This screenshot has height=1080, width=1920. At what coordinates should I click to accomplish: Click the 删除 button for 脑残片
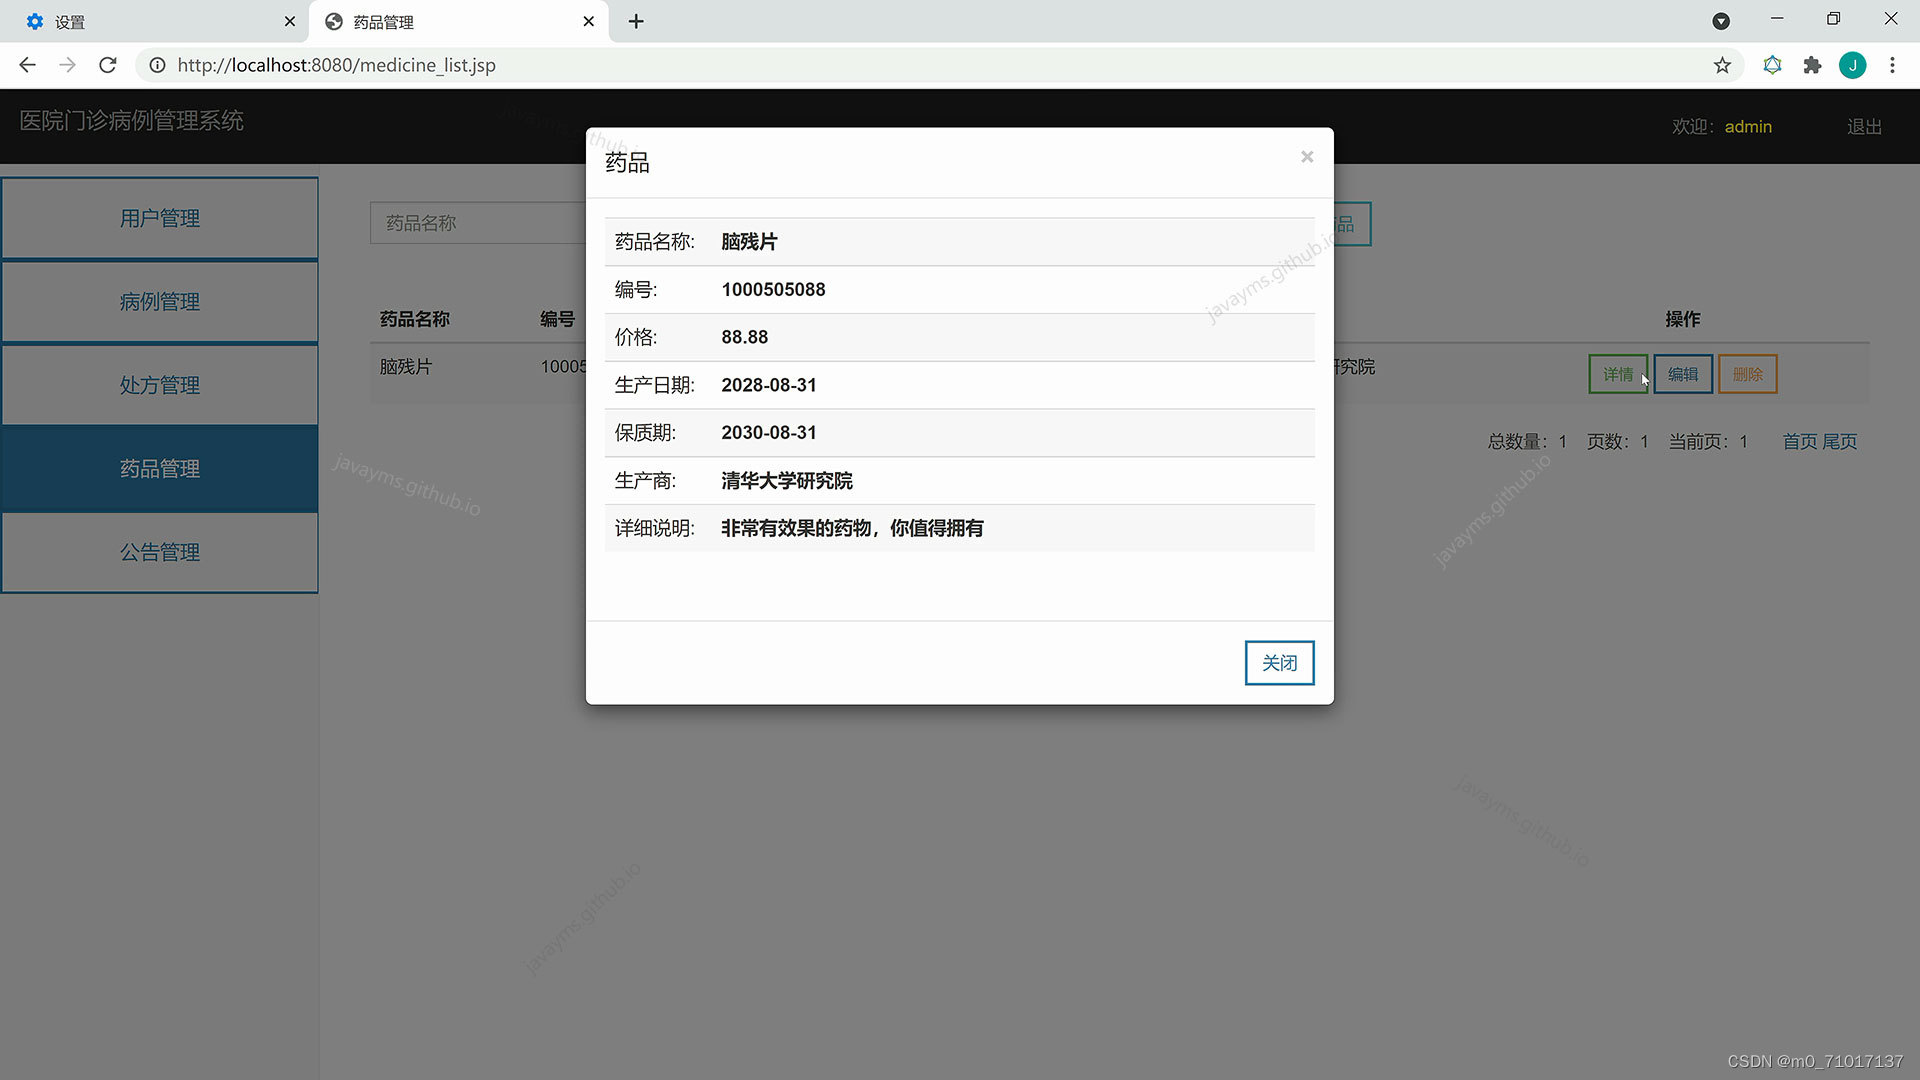pyautogui.click(x=1747, y=374)
